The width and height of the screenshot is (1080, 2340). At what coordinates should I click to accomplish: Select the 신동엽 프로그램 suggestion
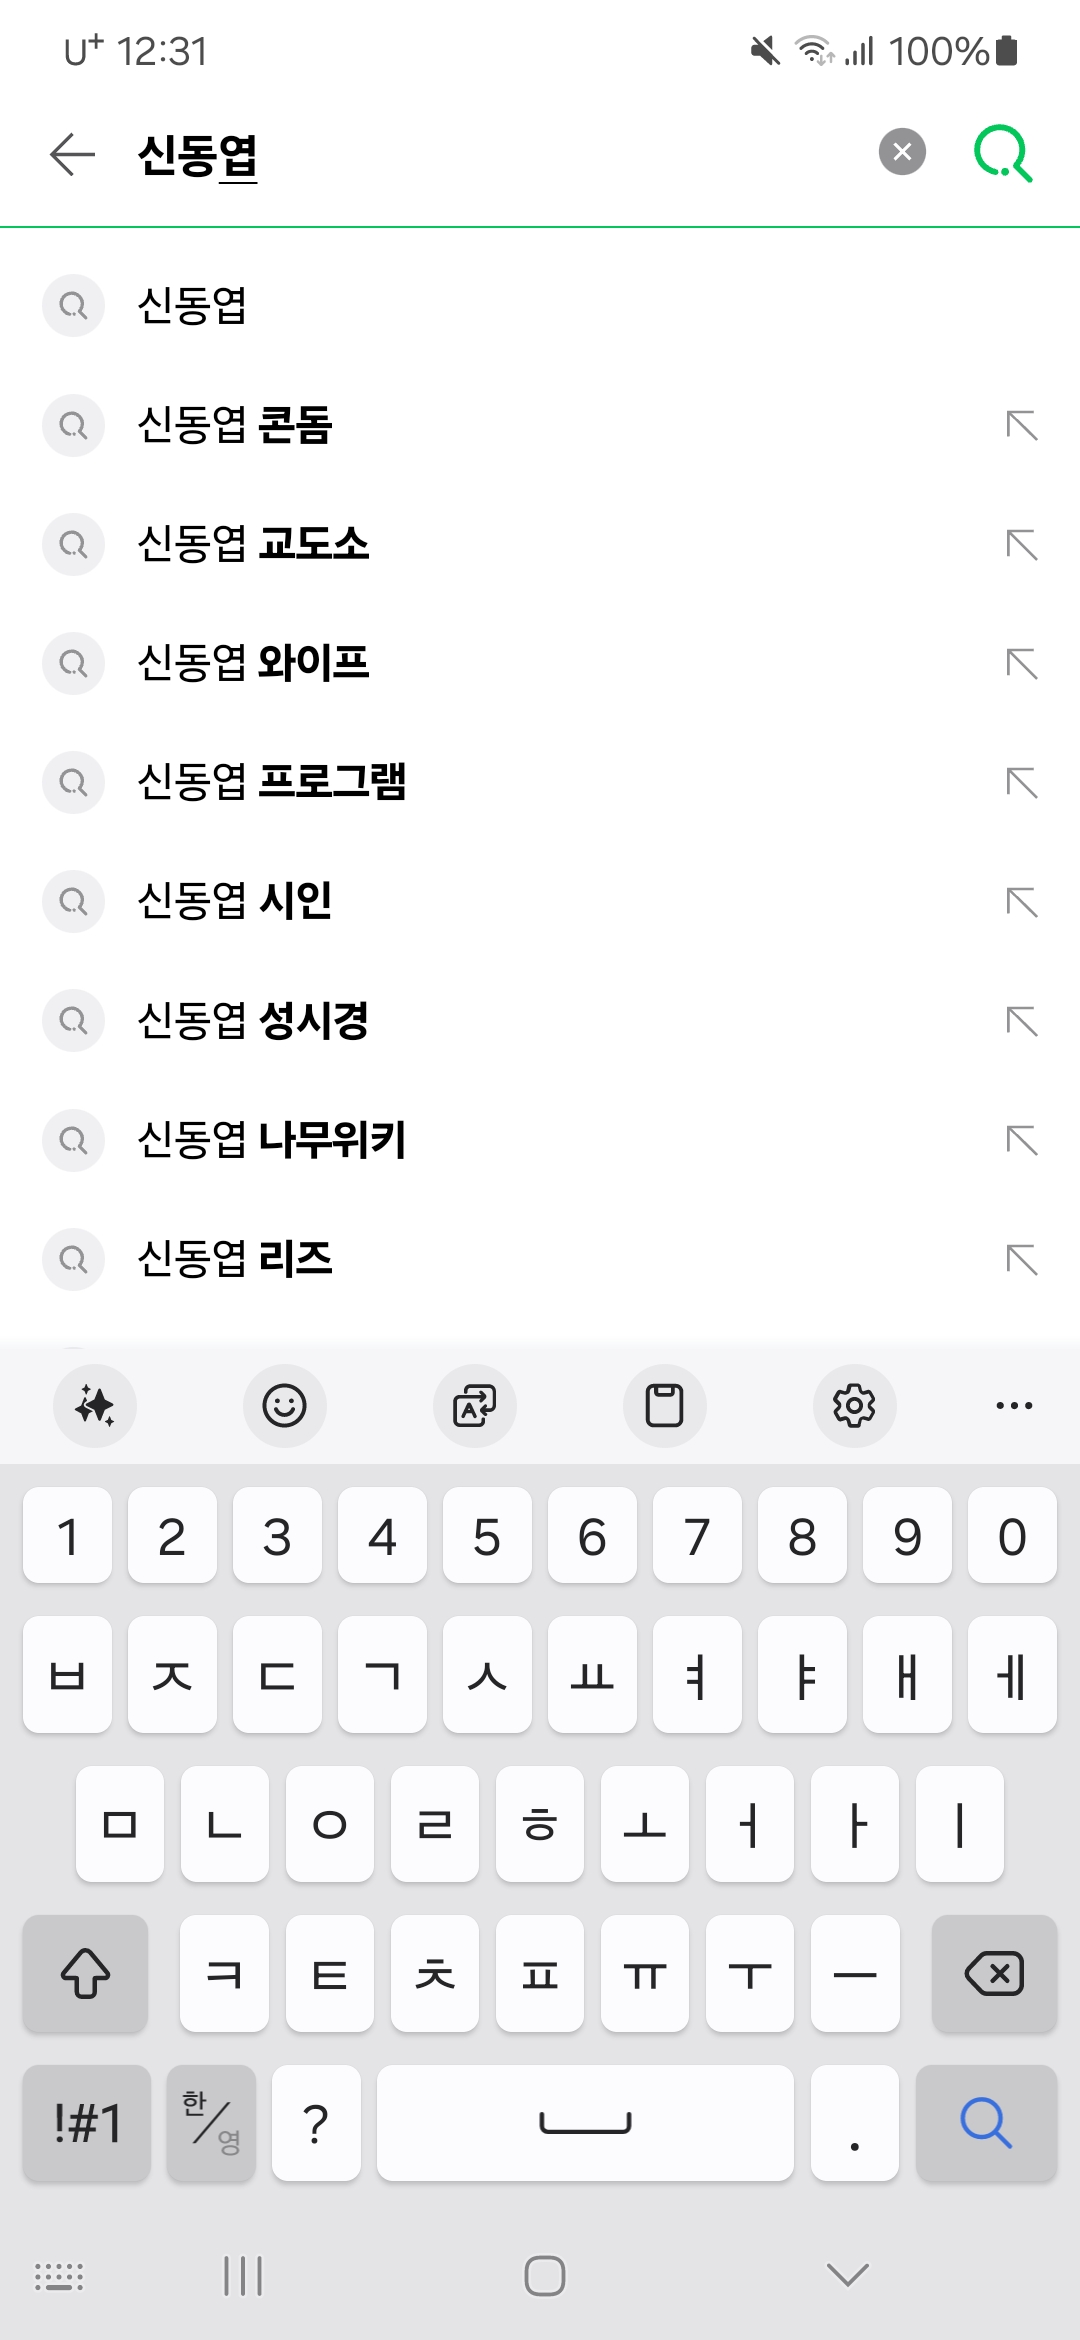(272, 782)
